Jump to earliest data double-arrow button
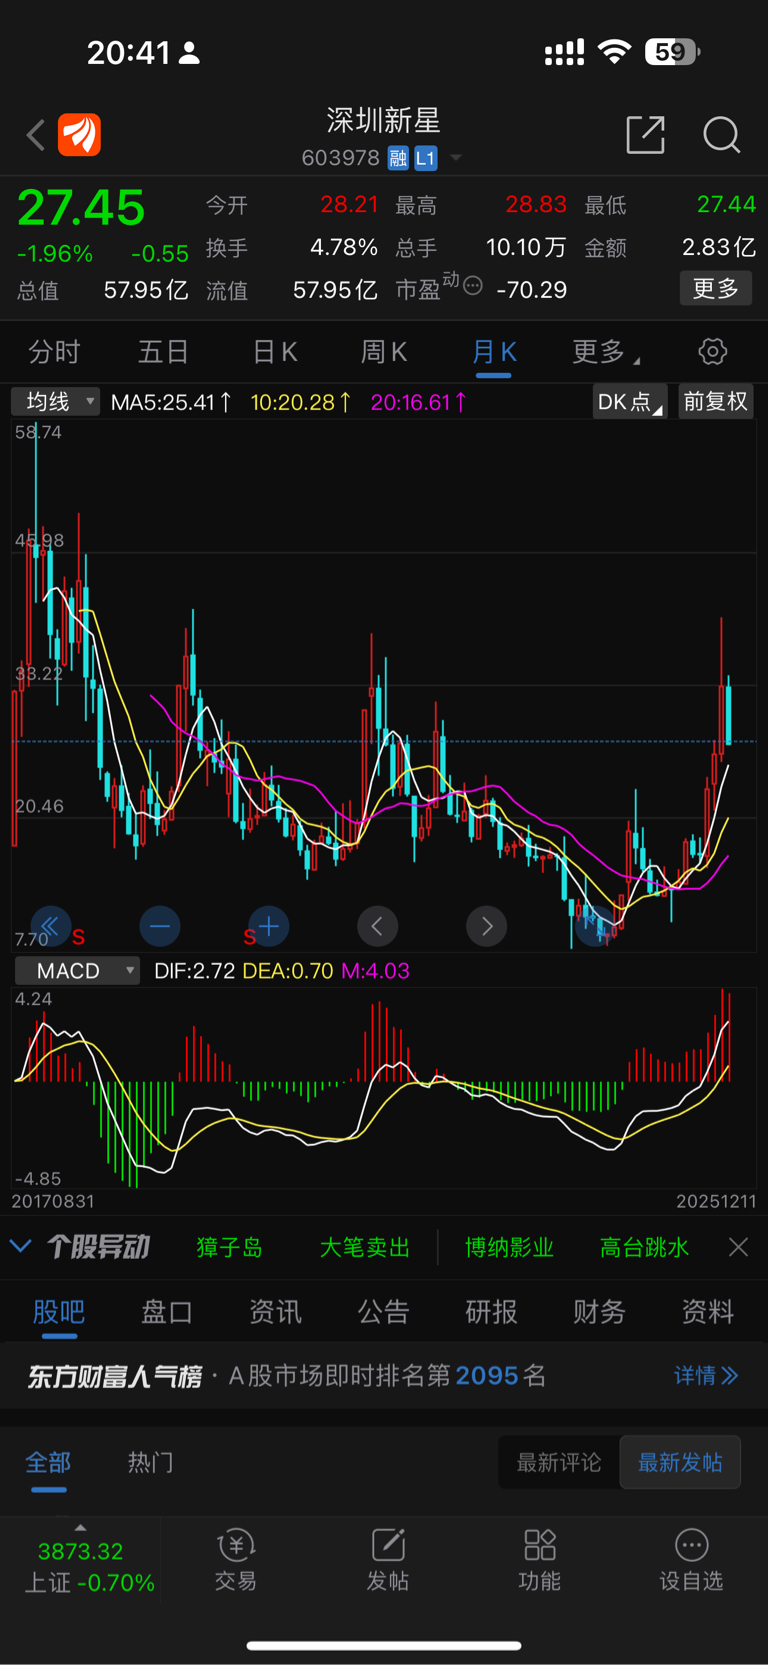768x1665 pixels. coord(50,926)
